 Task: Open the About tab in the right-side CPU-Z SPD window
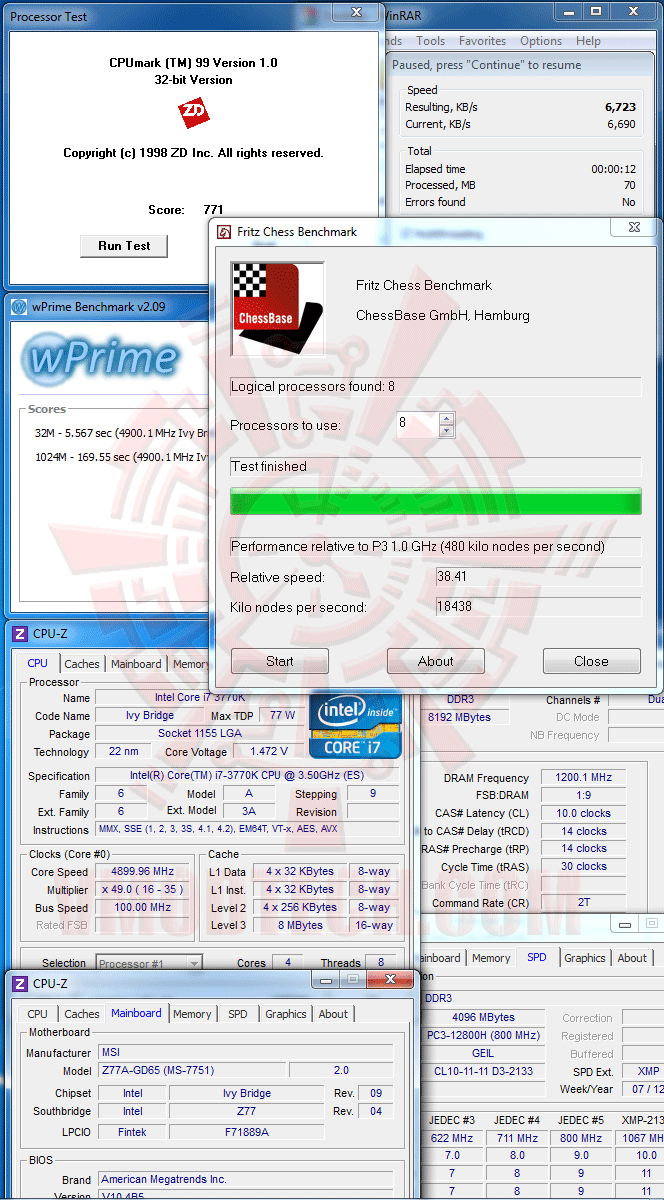(x=632, y=958)
